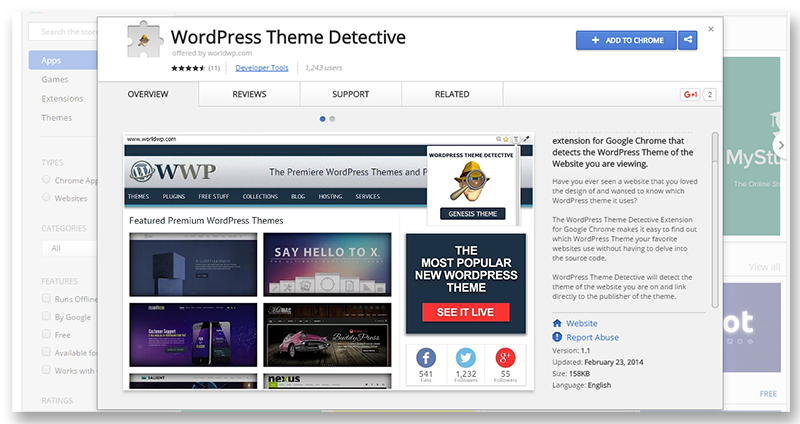Open the Developer Tools category link
Viewport: 800px width, 424px height.
[x=262, y=68]
